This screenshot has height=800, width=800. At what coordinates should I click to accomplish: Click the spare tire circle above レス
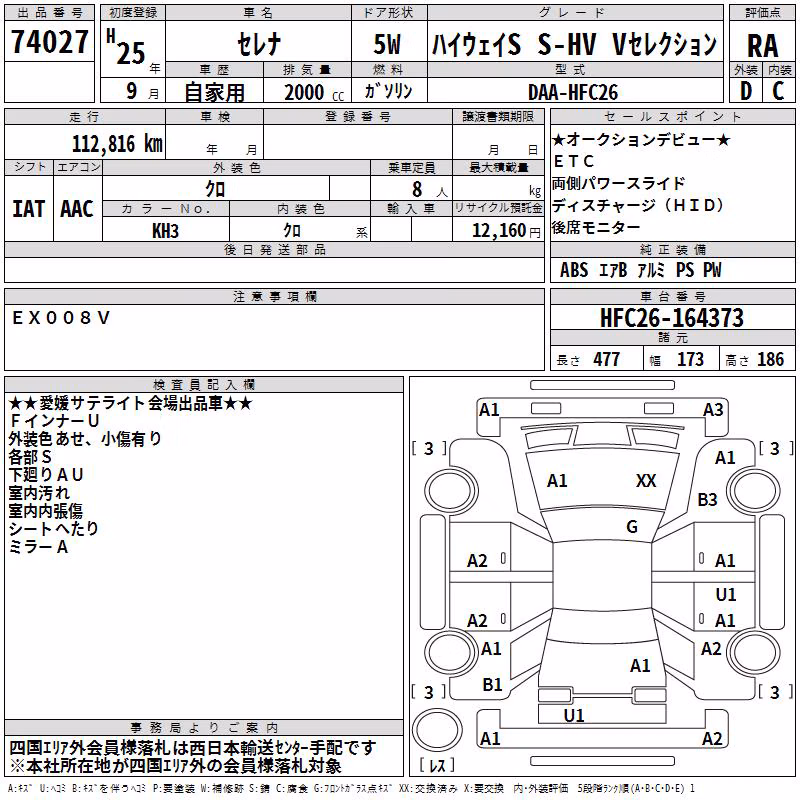437,730
